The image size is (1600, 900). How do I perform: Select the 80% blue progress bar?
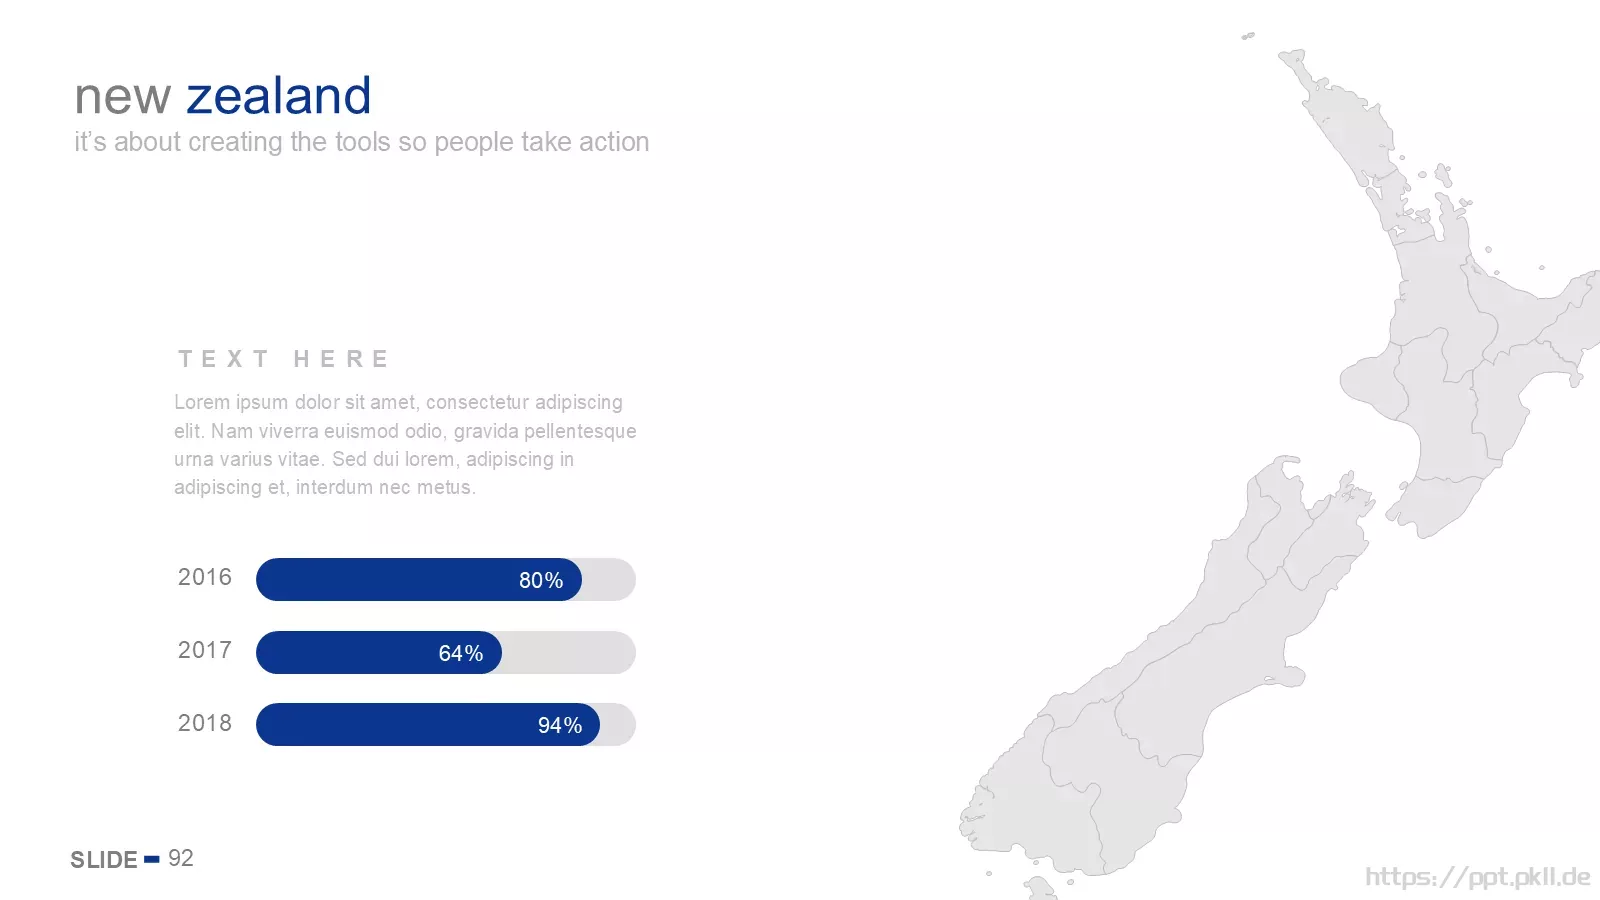[419, 580]
